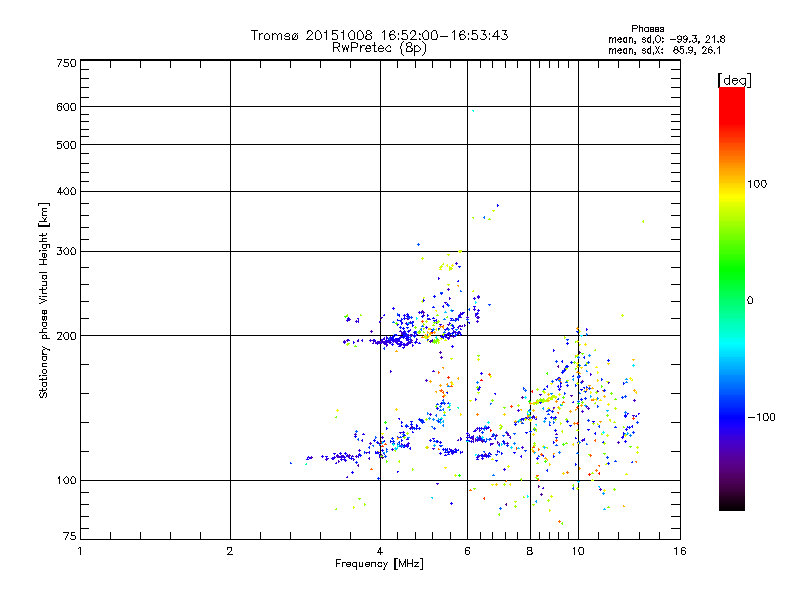800x600 pixels.
Task: Click the y-axis tick label '400'
Action: coord(66,191)
